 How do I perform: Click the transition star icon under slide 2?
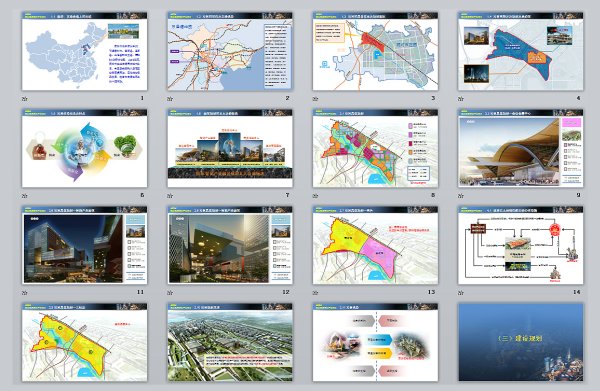point(170,99)
